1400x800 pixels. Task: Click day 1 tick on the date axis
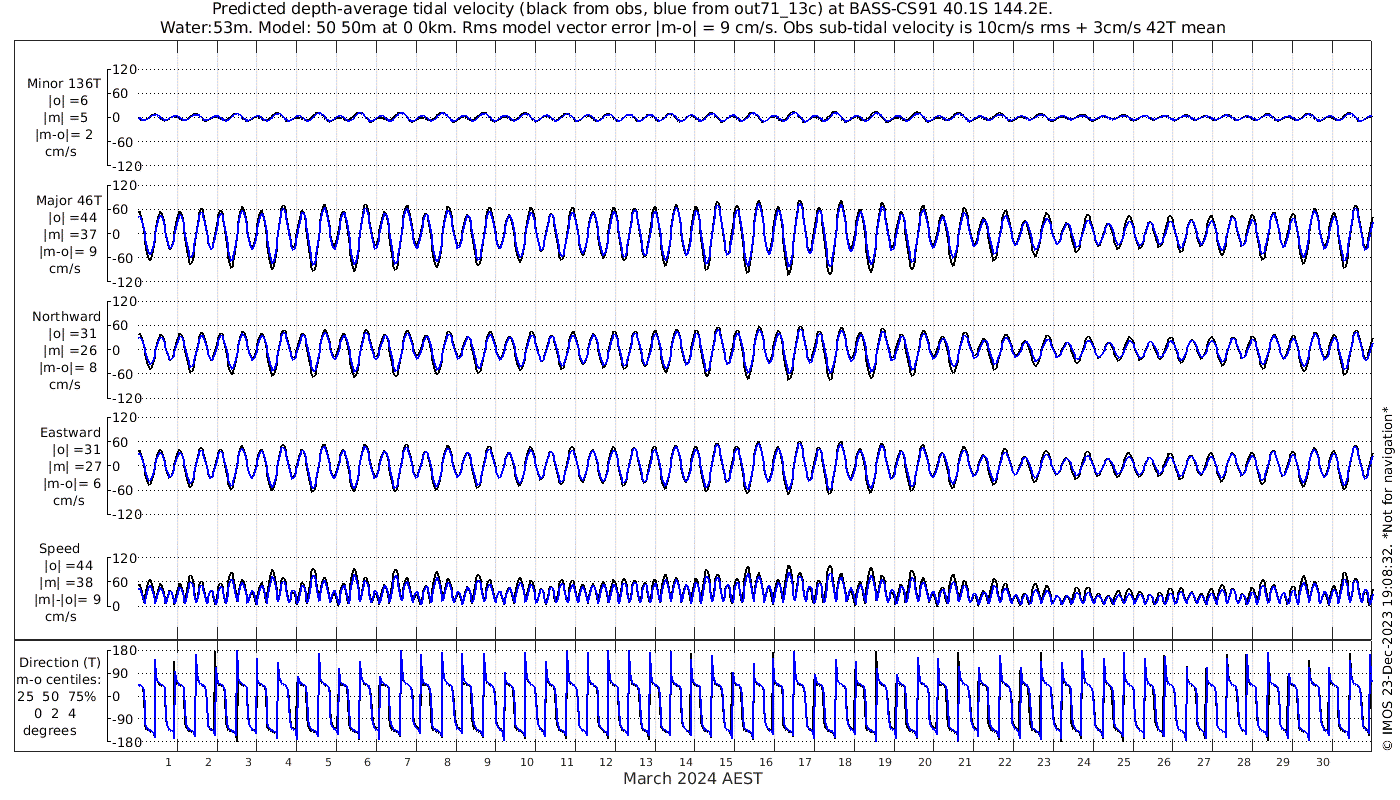point(169,762)
